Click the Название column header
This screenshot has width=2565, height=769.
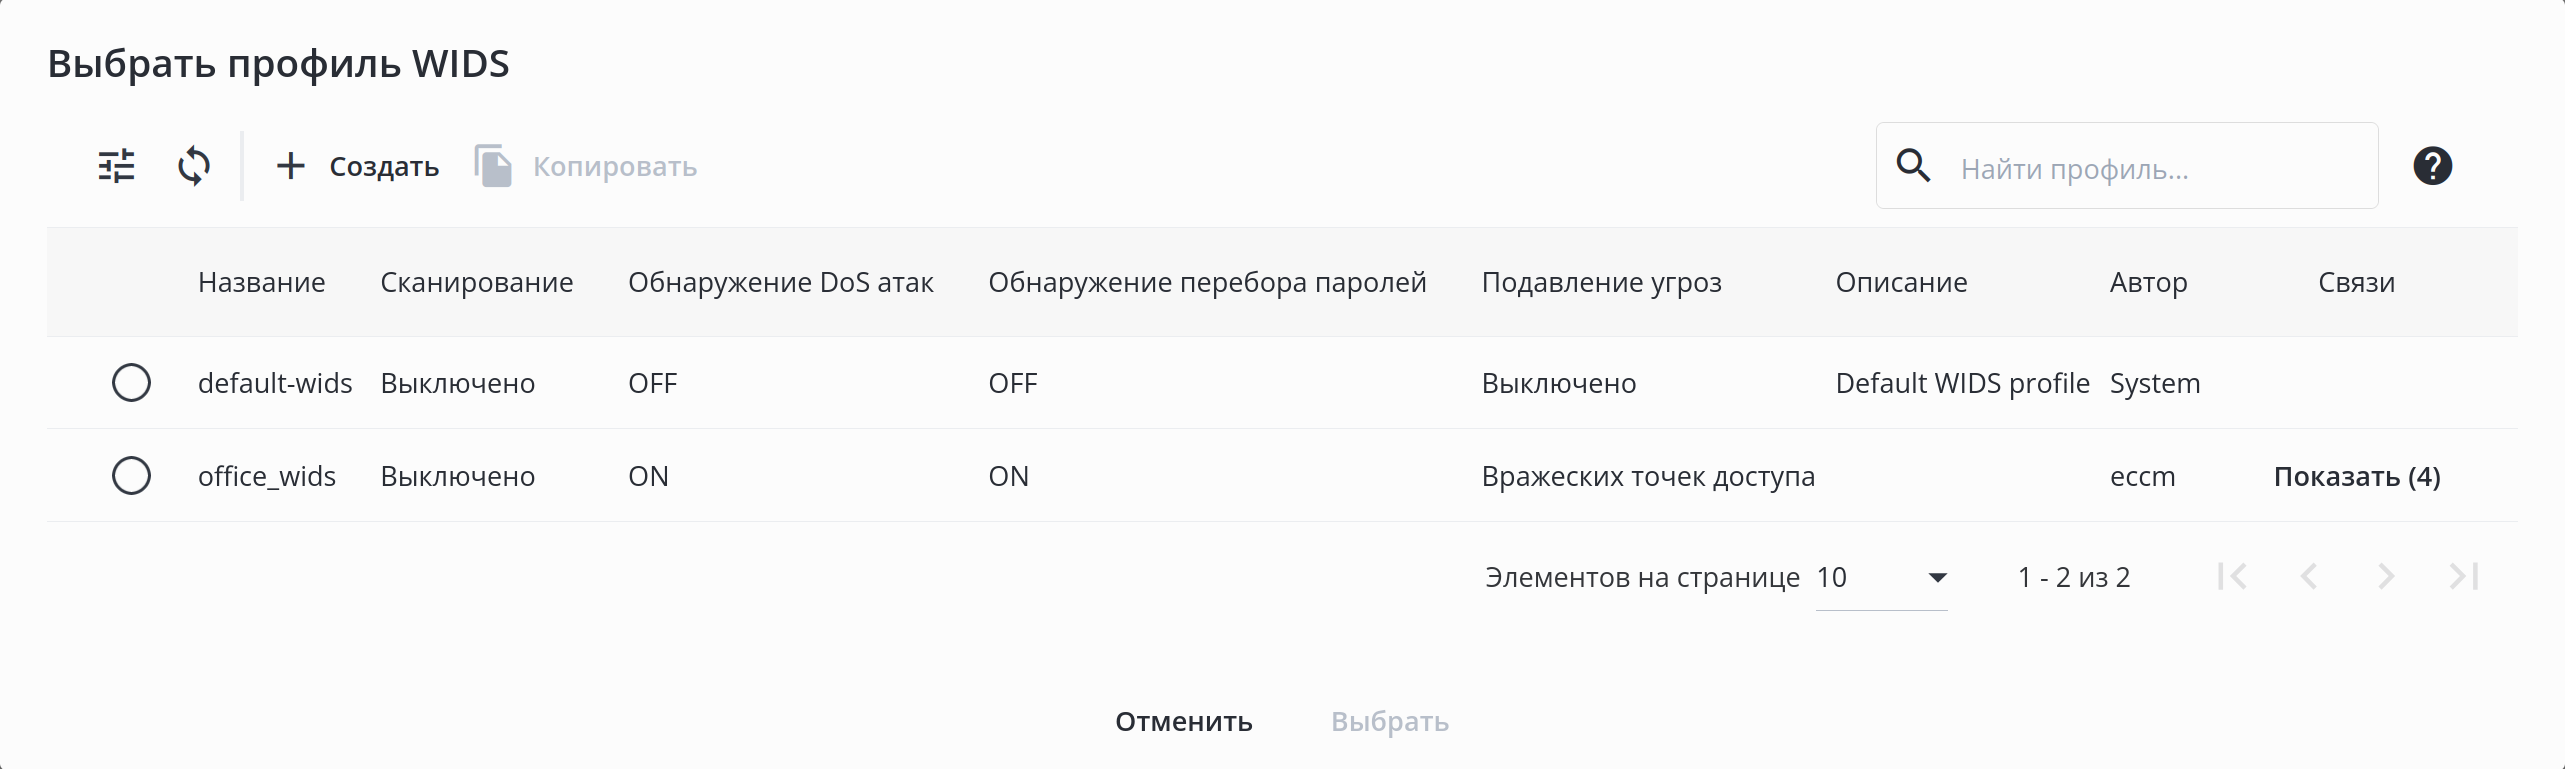pos(261,283)
